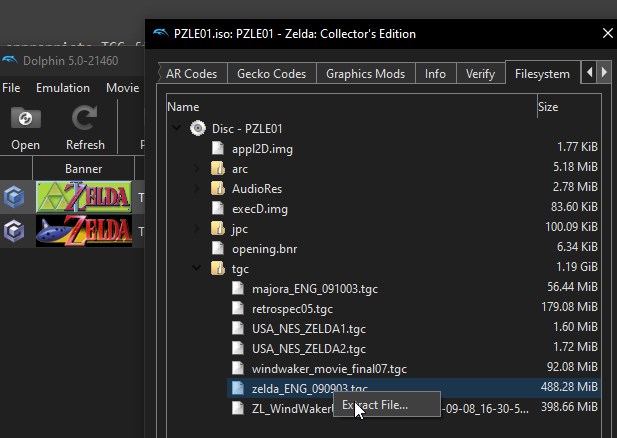The width and height of the screenshot is (617, 438).
Task: Close the PZLE01 properties window
Action: tap(607, 33)
